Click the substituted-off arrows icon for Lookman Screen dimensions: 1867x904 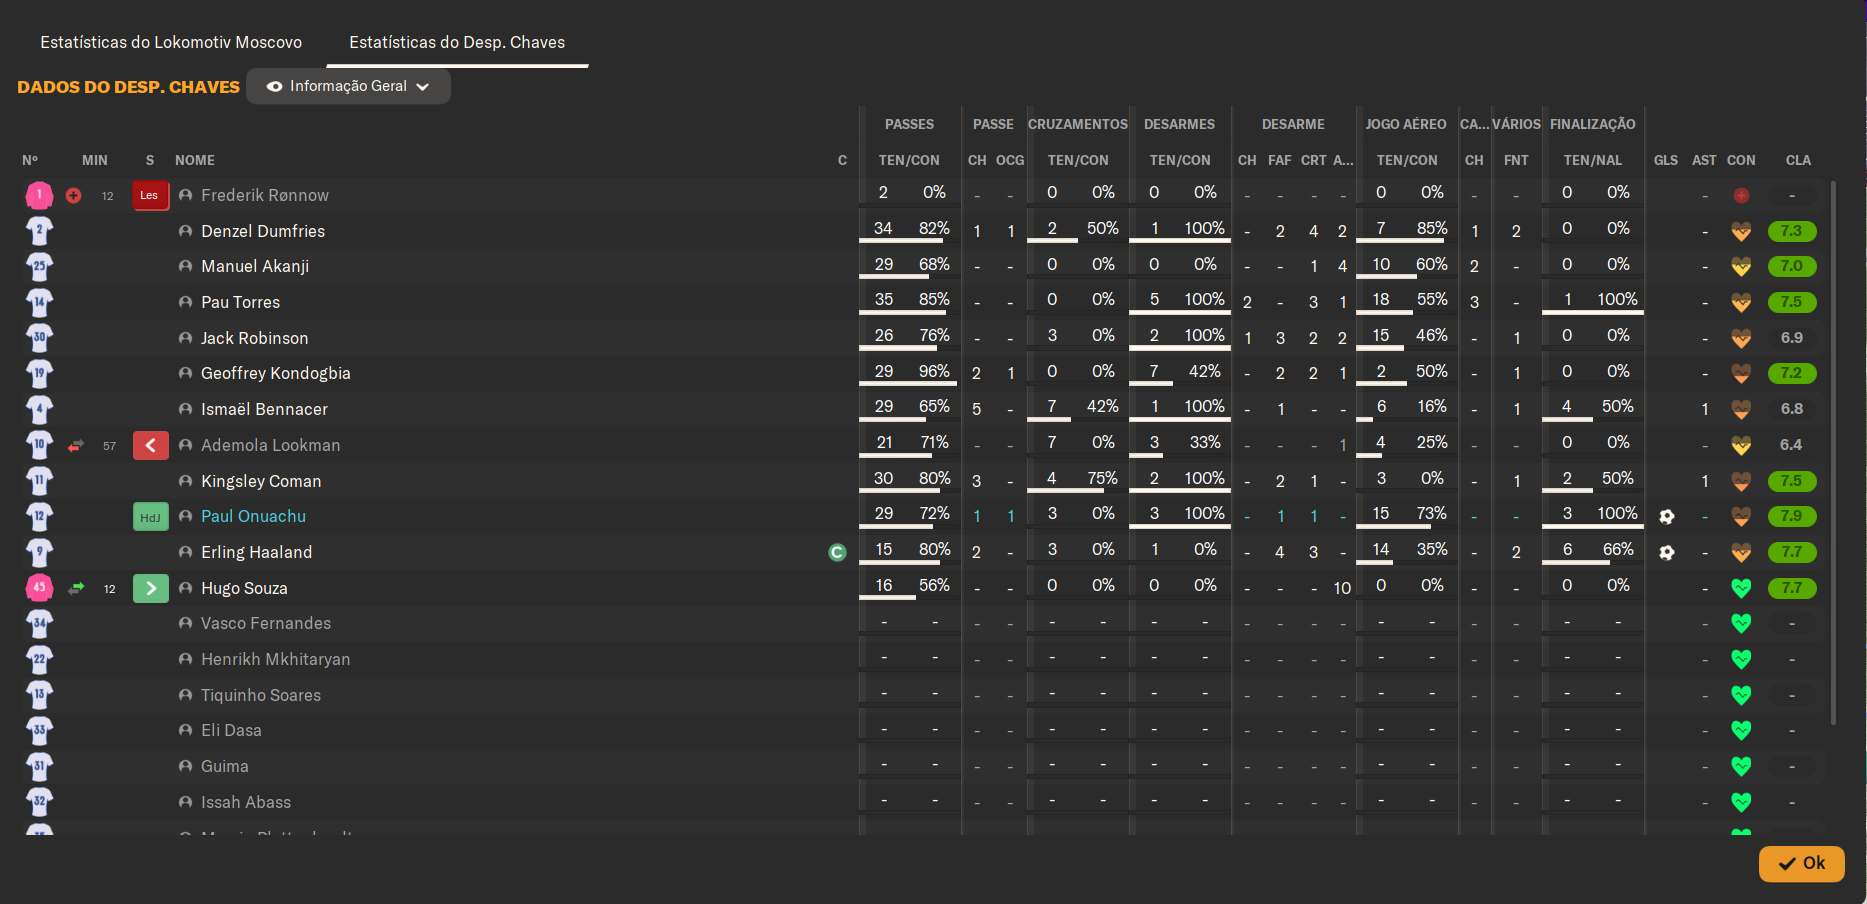point(76,446)
